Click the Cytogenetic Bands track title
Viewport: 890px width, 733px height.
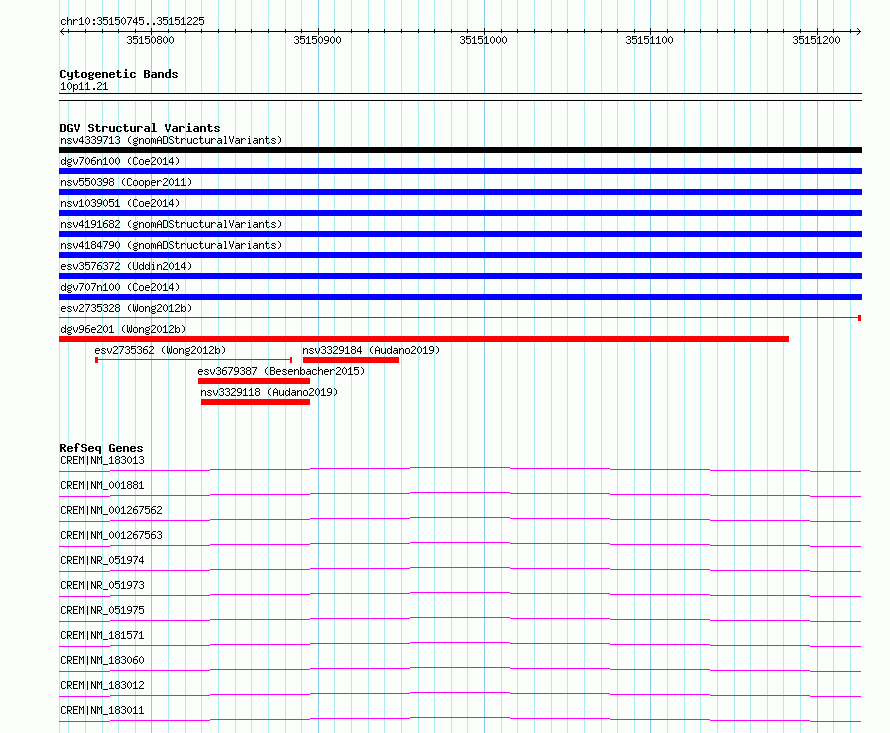pos(119,74)
